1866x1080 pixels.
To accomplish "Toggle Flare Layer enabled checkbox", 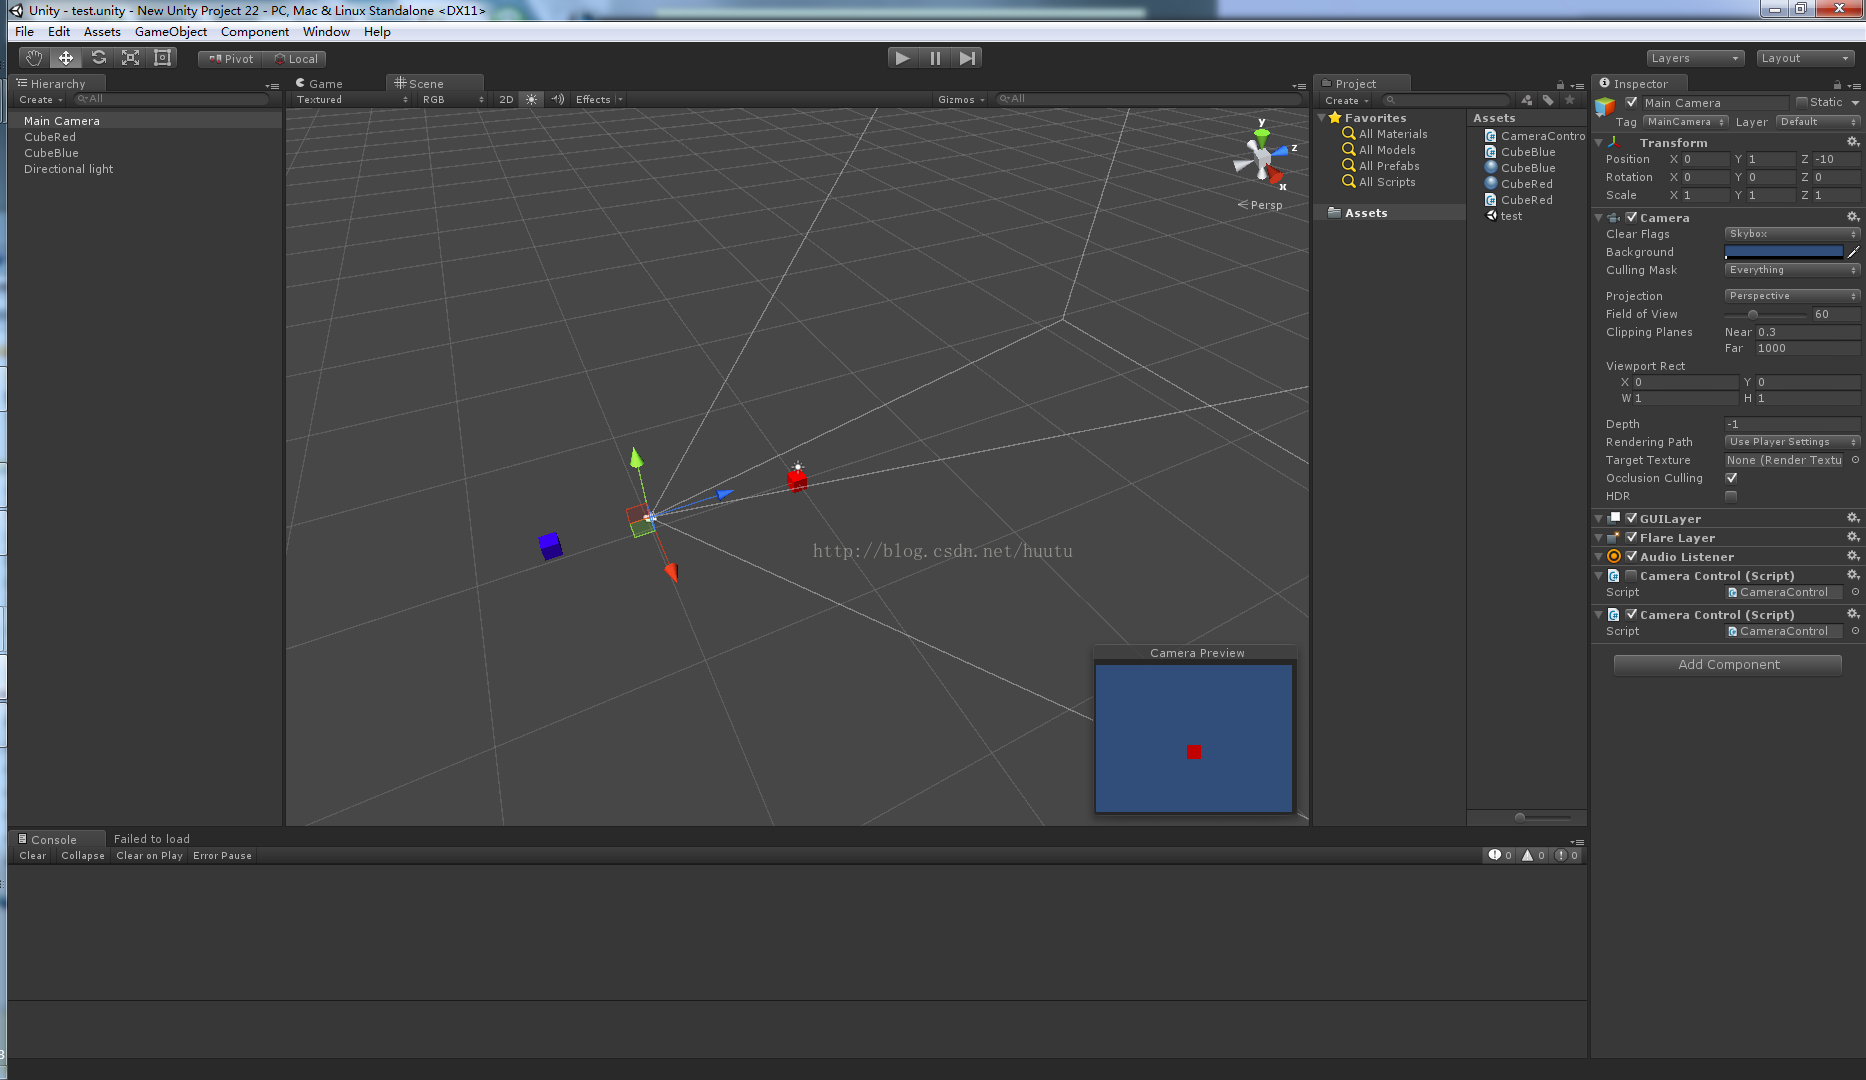I will [1631, 537].
